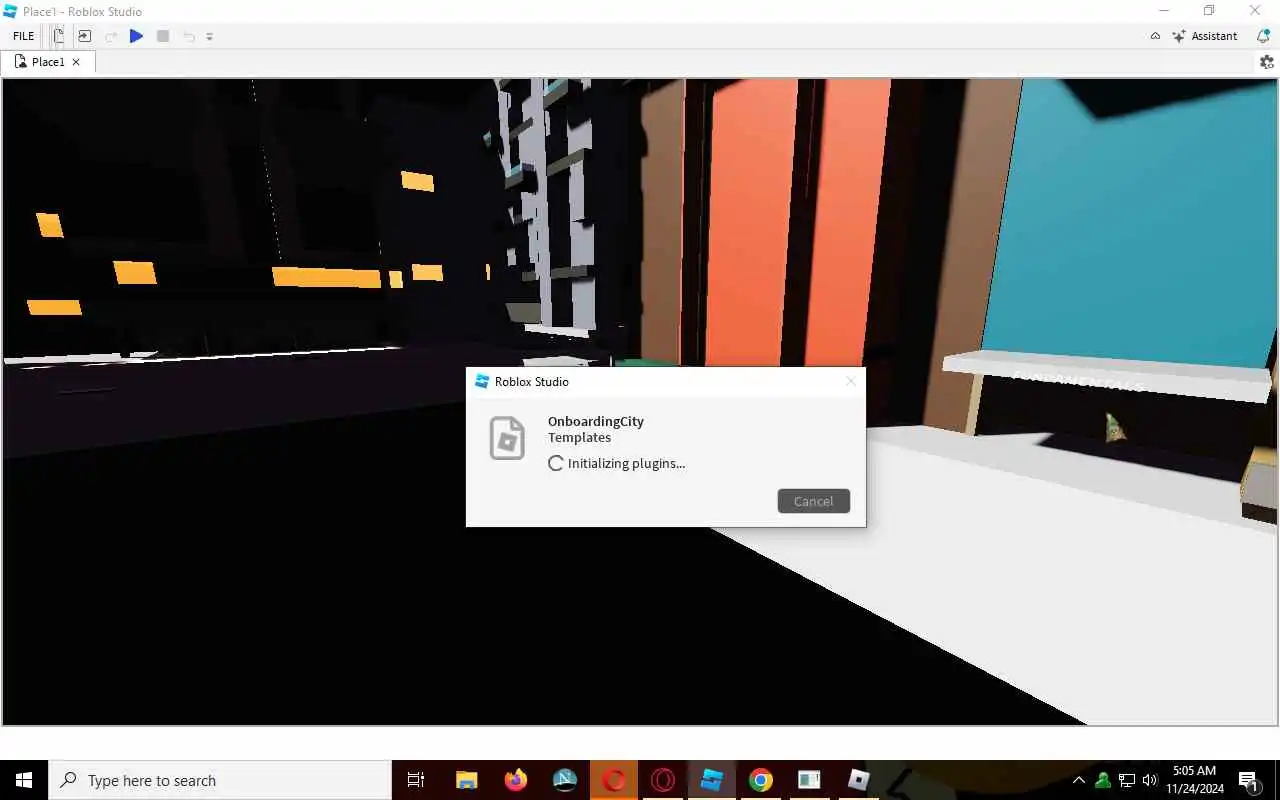The width and height of the screenshot is (1280, 800).
Task: Click the taskbar search box
Action: pyautogui.click(x=220, y=780)
